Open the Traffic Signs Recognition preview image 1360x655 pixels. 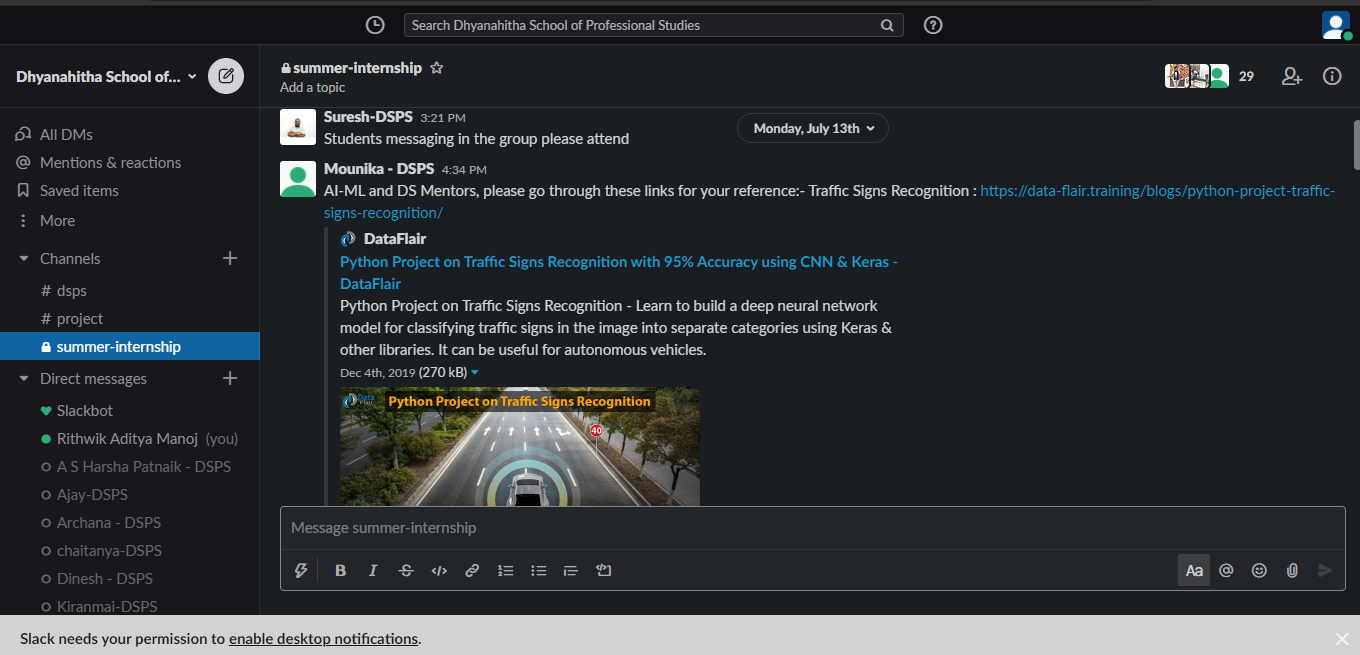520,447
